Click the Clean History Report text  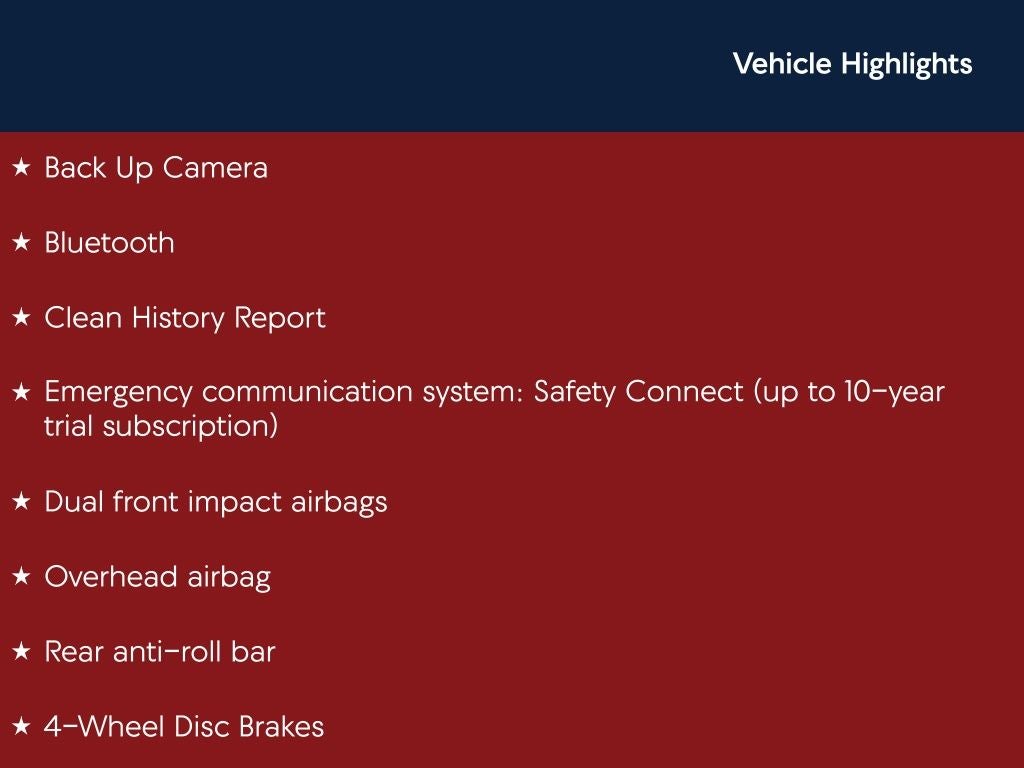185,318
